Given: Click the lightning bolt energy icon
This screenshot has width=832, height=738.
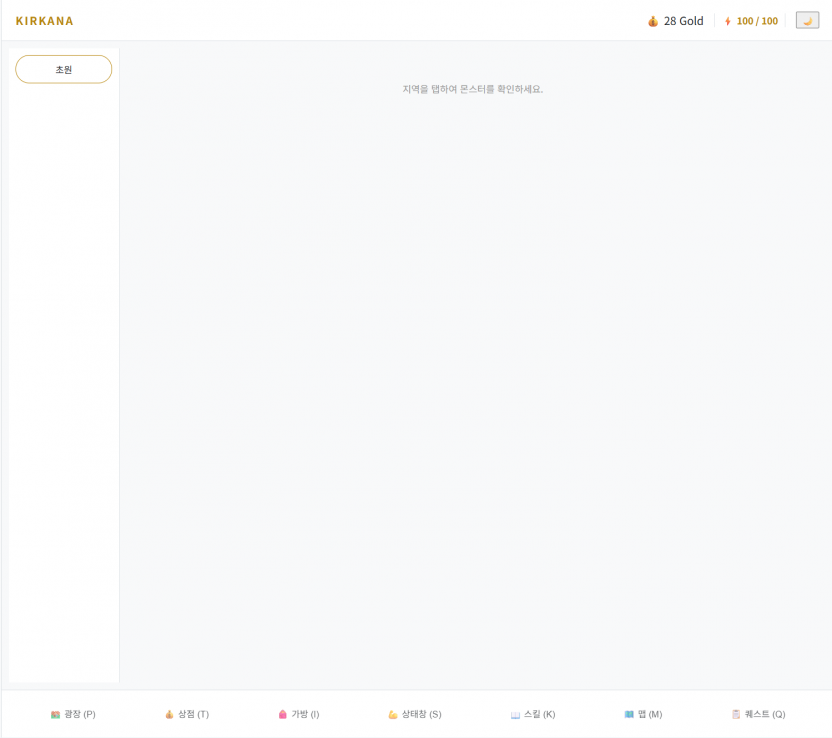Looking at the screenshot, I should pyautogui.click(x=728, y=21).
